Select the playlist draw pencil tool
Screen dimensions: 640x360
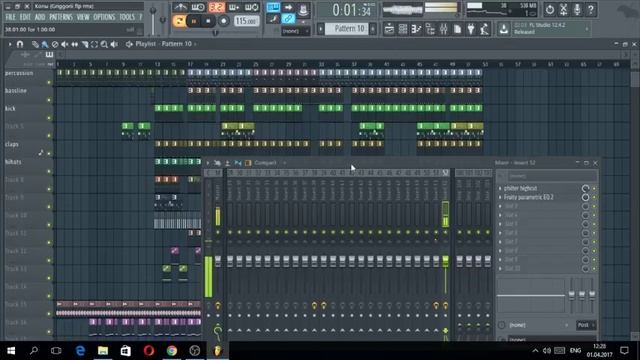click(x=35, y=44)
